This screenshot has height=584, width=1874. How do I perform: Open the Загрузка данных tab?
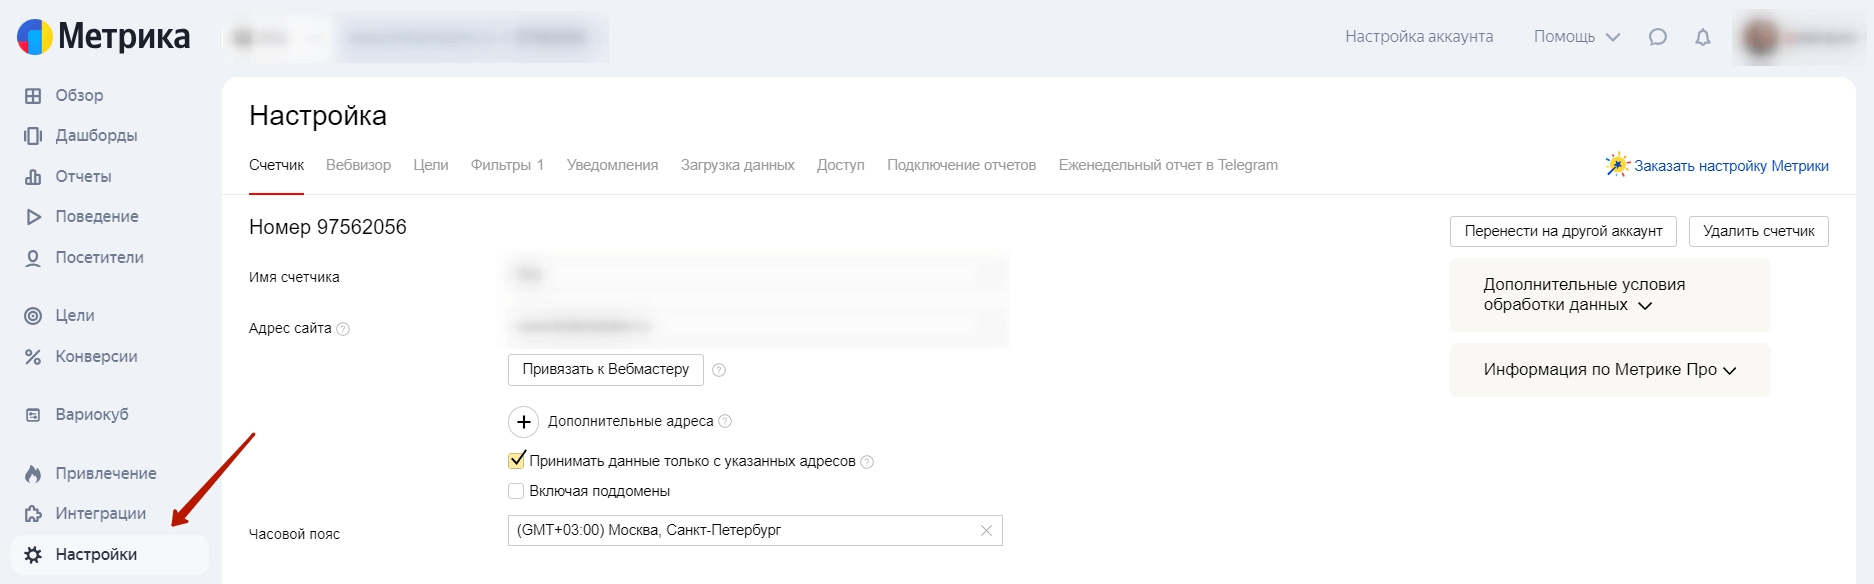point(738,166)
